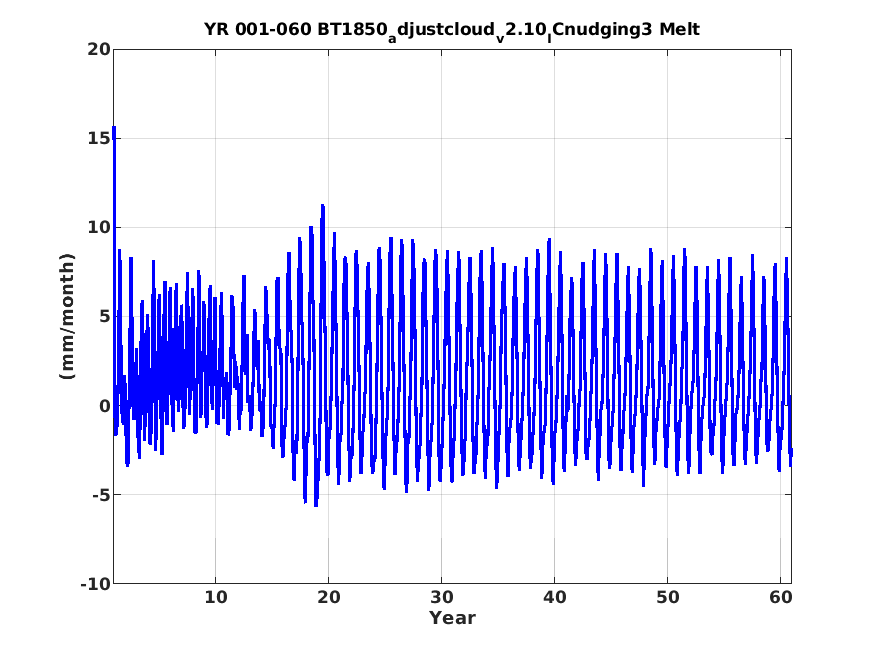Click x-axis tick label '40'
The height and width of the screenshot is (656, 875).
coord(554,597)
